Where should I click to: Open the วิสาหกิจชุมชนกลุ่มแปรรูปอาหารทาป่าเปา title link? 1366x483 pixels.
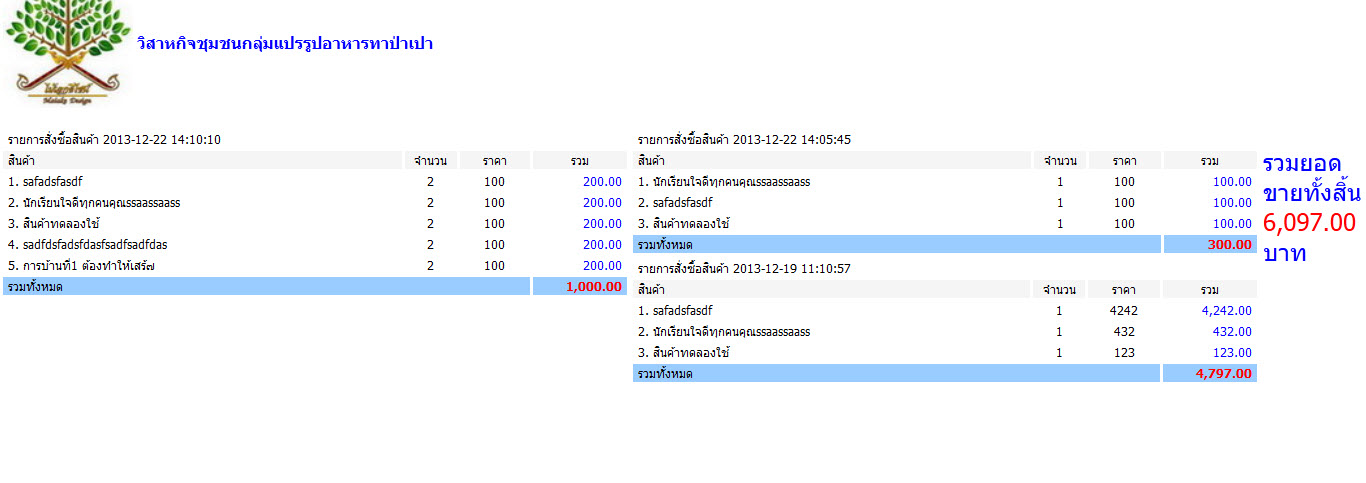(285, 44)
